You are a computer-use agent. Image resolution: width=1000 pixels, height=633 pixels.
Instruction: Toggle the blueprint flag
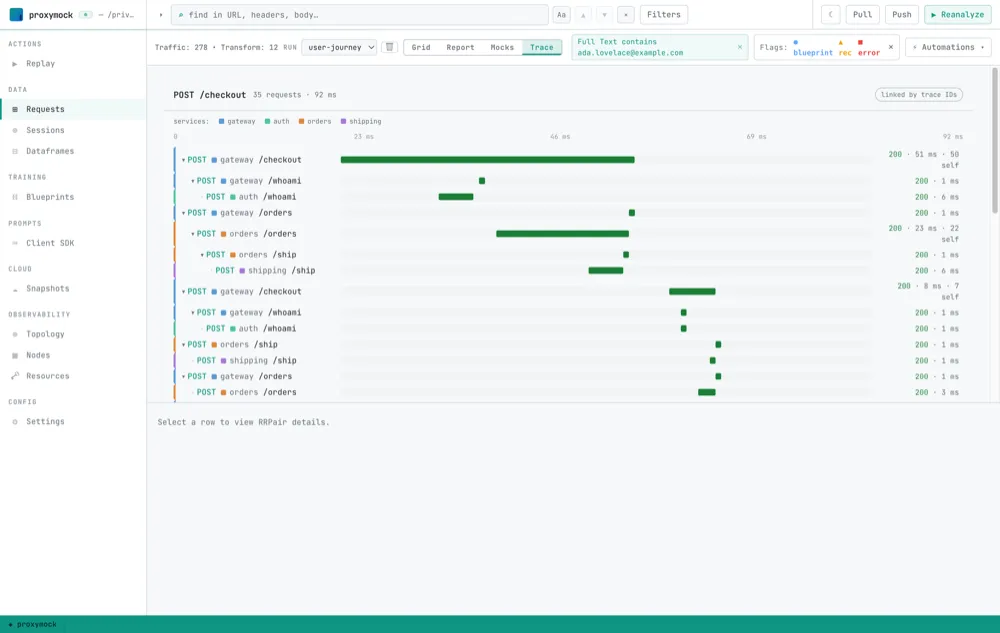pyautogui.click(x=812, y=48)
